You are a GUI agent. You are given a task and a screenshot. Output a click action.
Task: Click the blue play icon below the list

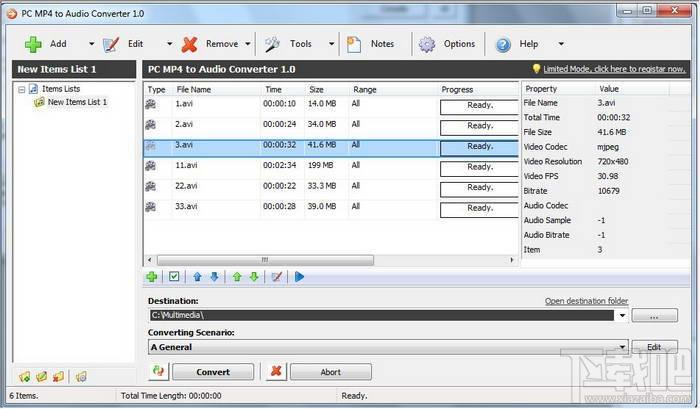[300, 277]
